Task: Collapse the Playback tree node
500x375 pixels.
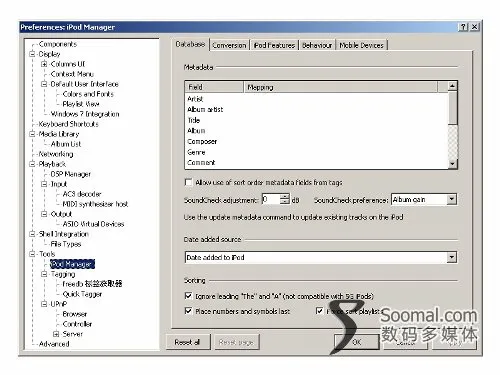Action: pyautogui.click(x=32, y=164)
